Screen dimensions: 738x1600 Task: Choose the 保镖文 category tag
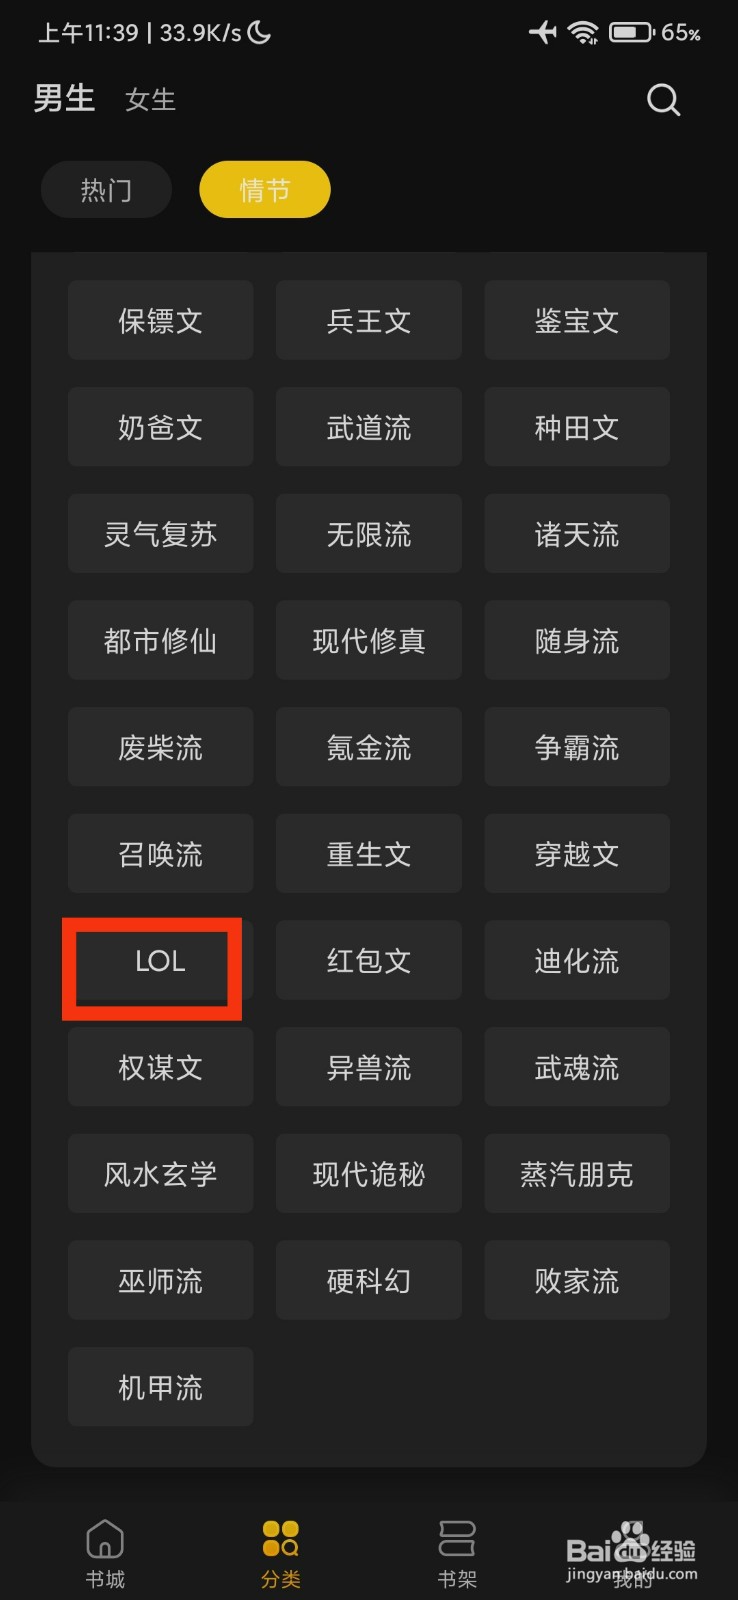160,321
